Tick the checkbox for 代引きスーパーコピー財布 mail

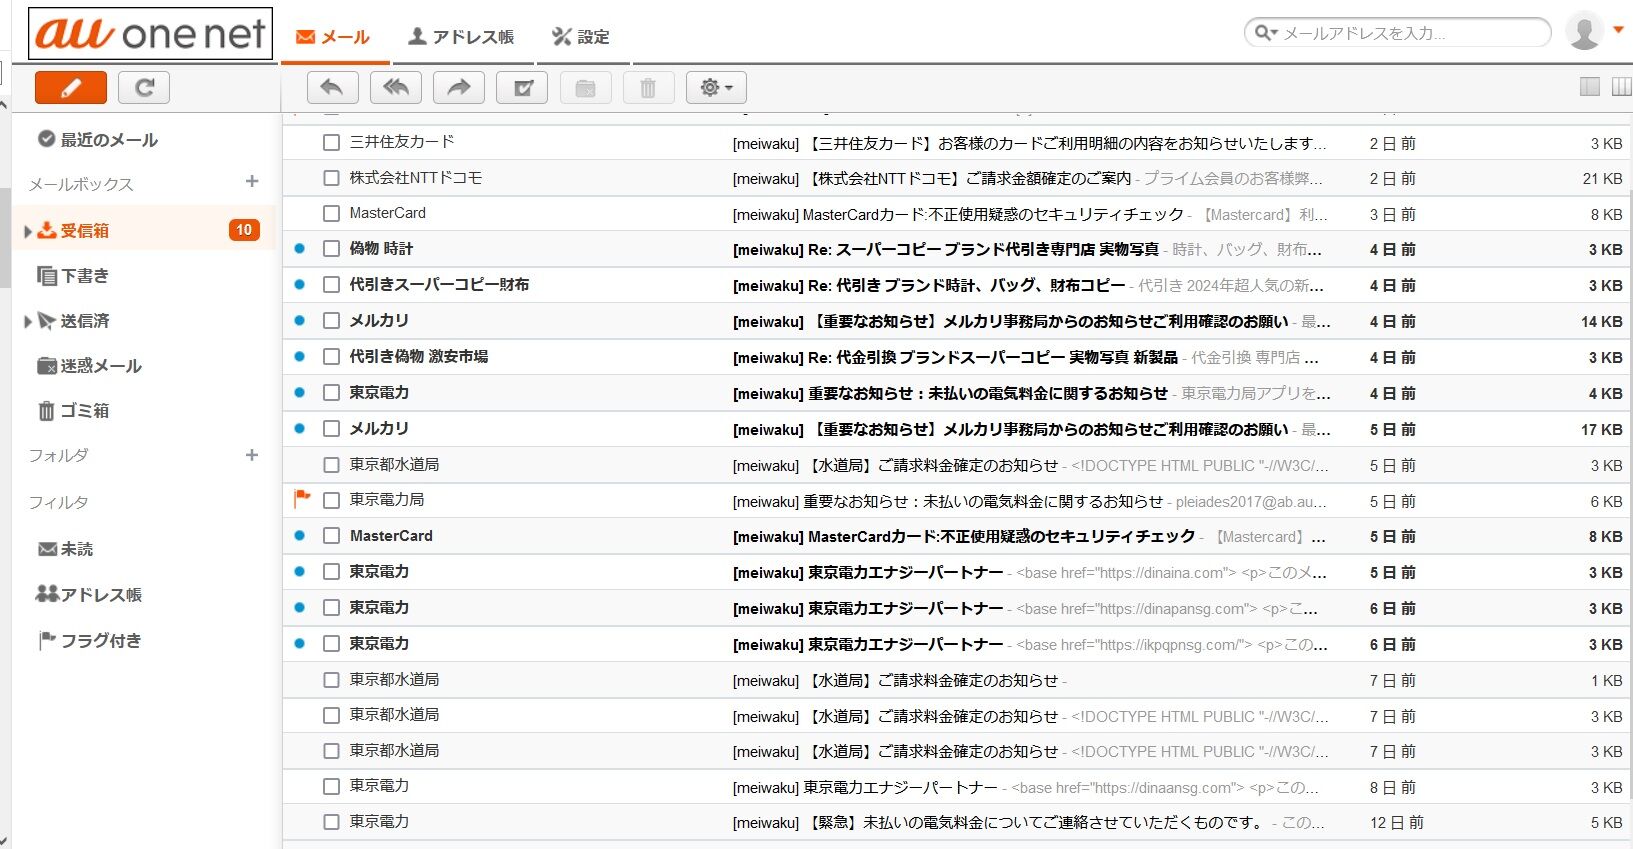332,285
